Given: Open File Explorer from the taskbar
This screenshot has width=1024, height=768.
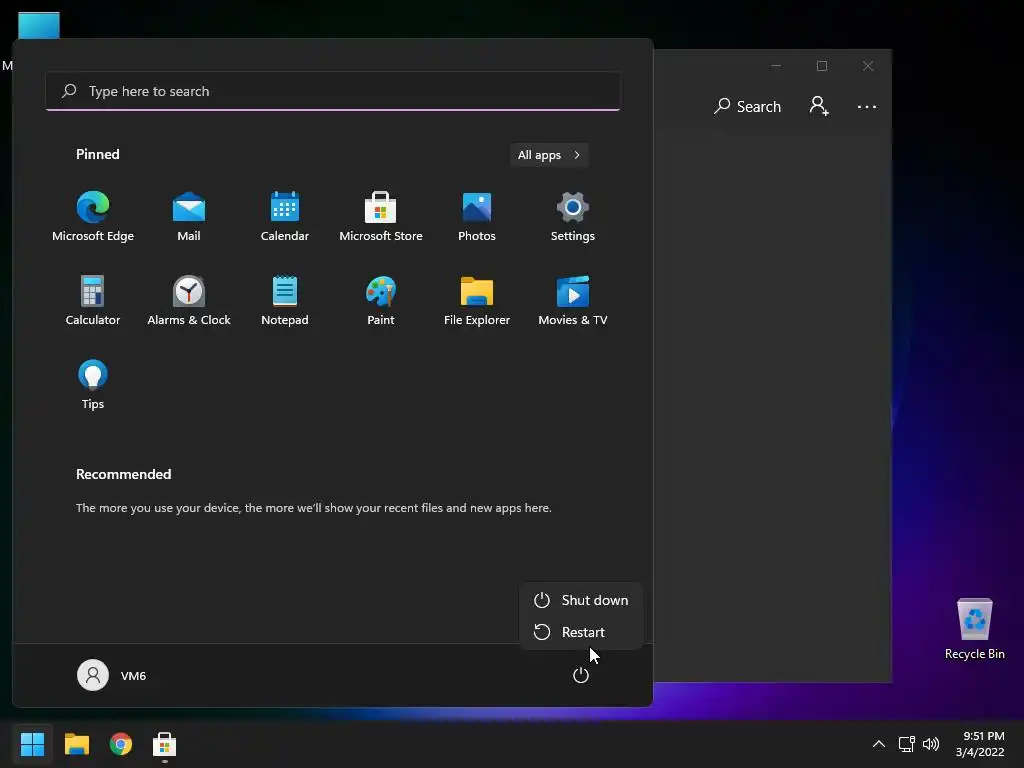Looking at the screenshot, I should click(x=76, y=744).
